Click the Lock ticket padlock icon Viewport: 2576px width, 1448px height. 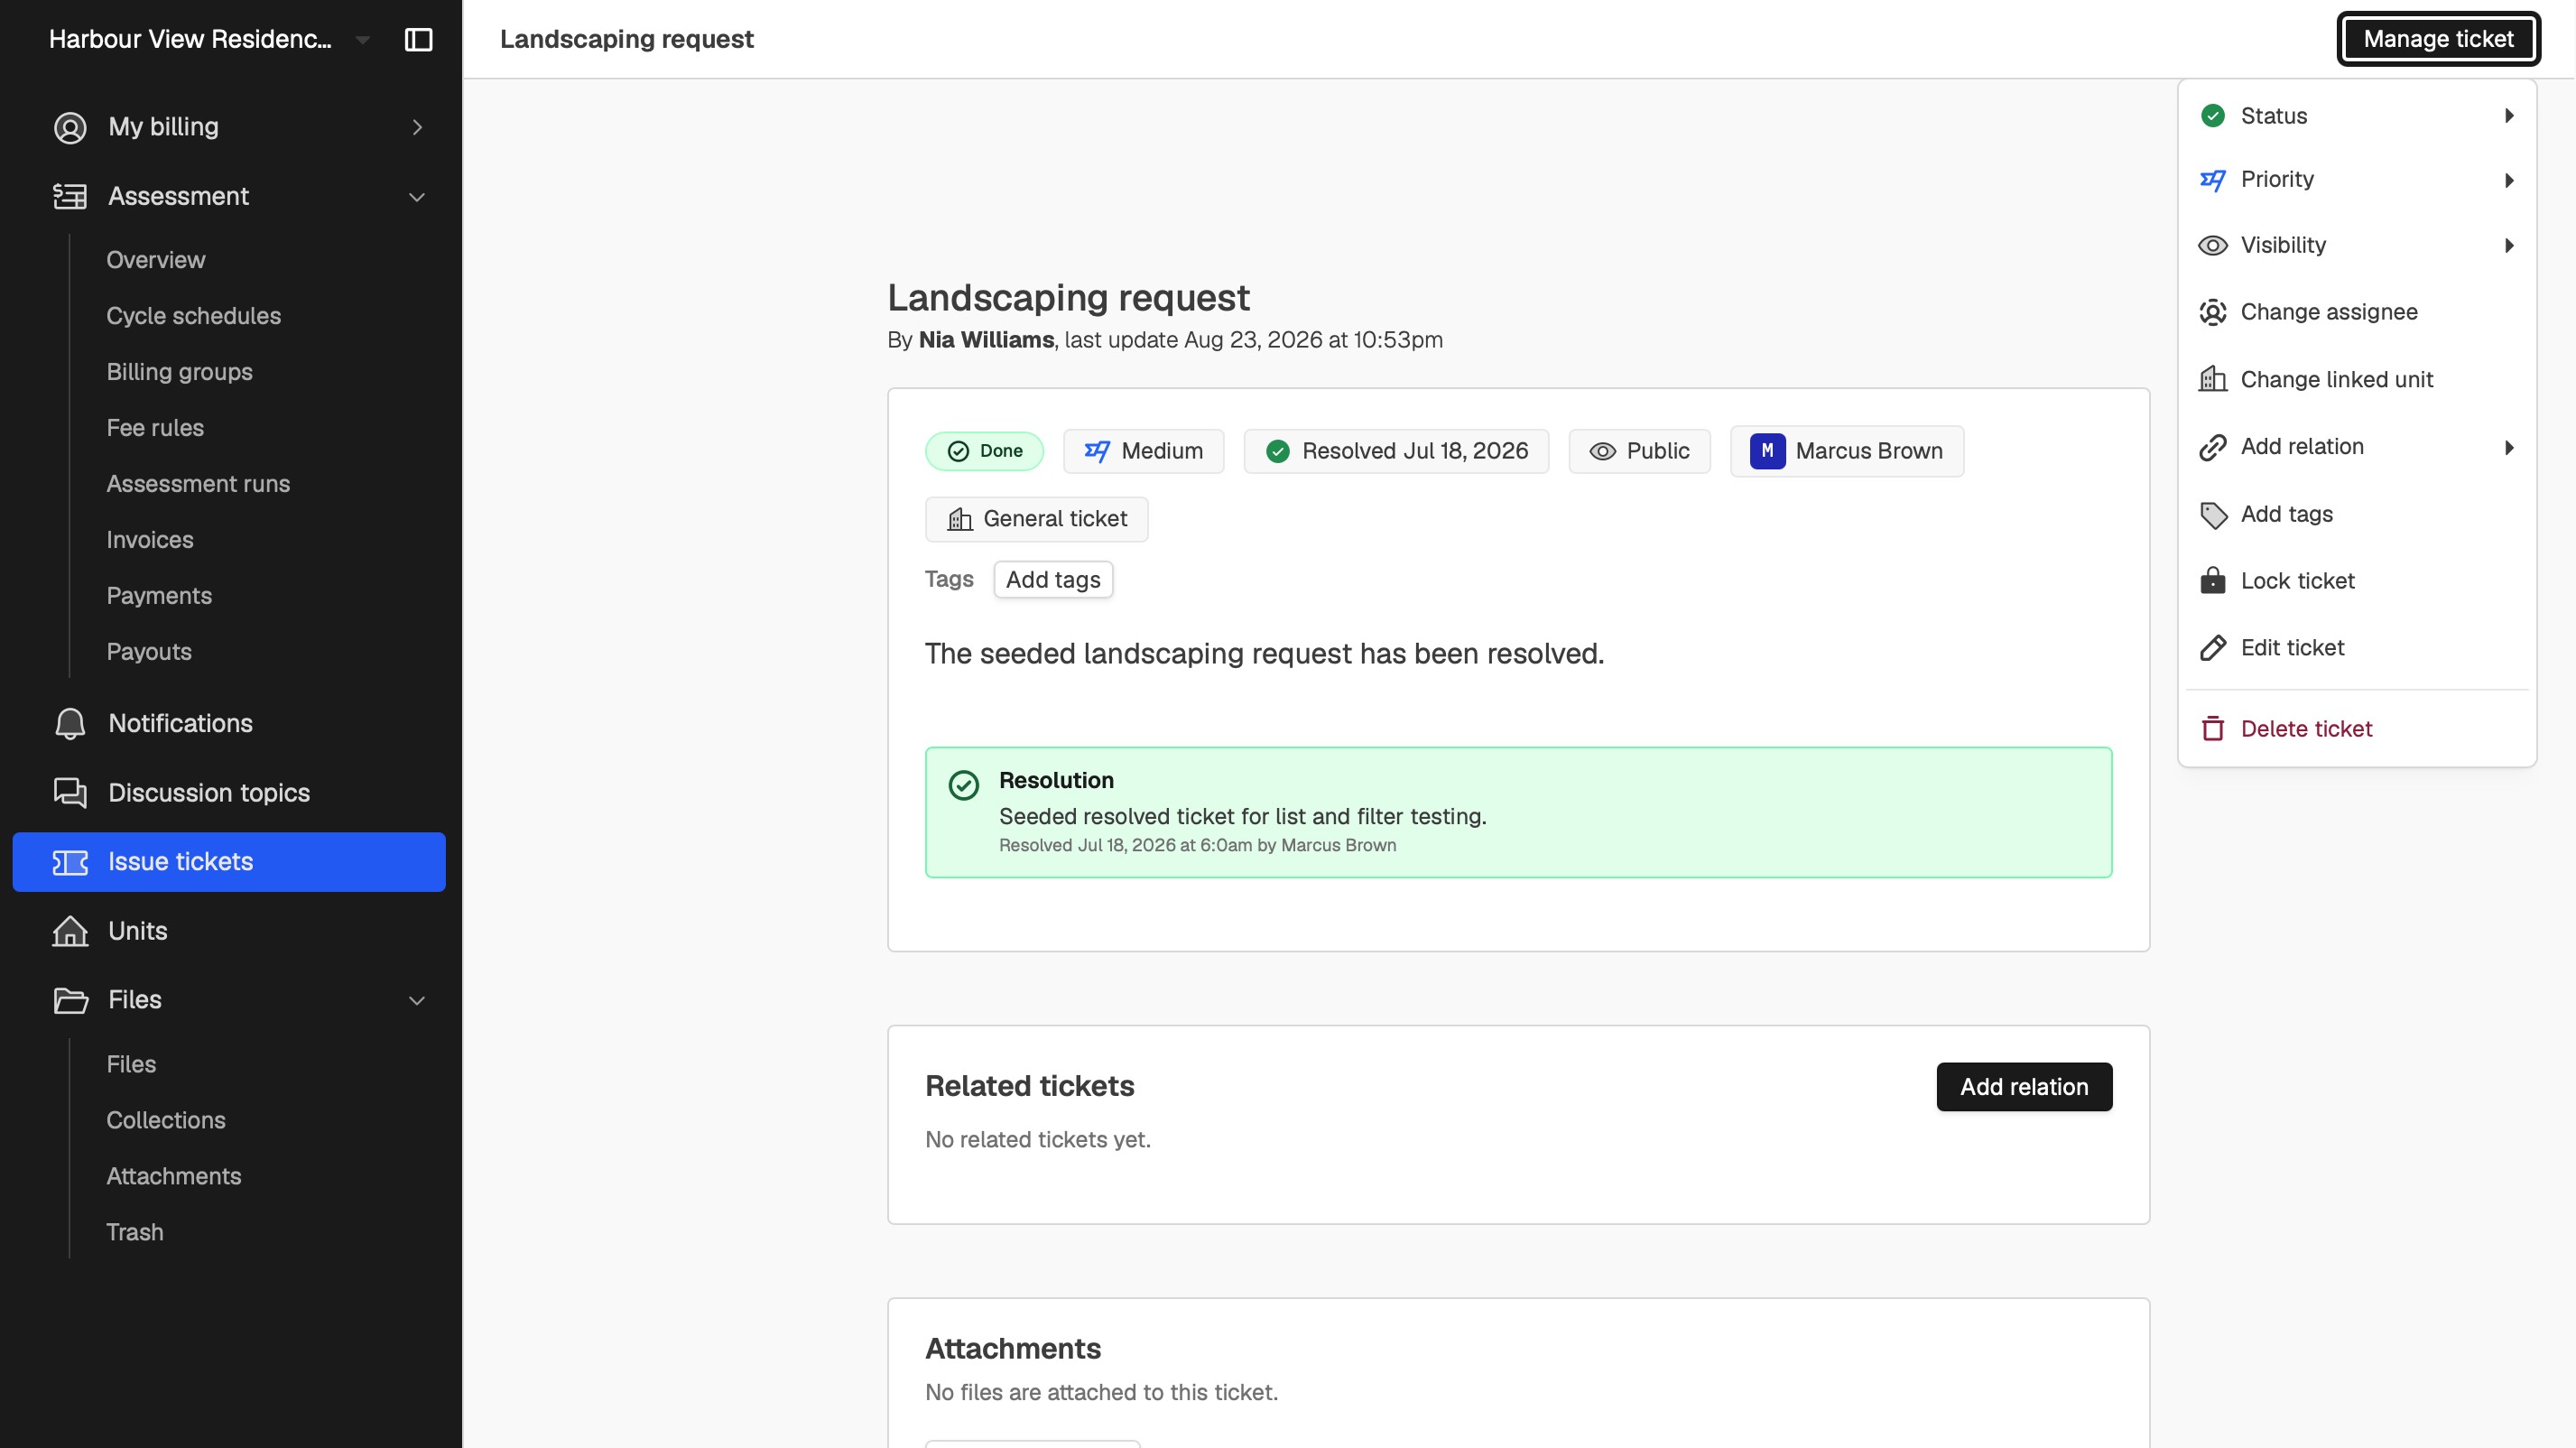click(2212, 580)
